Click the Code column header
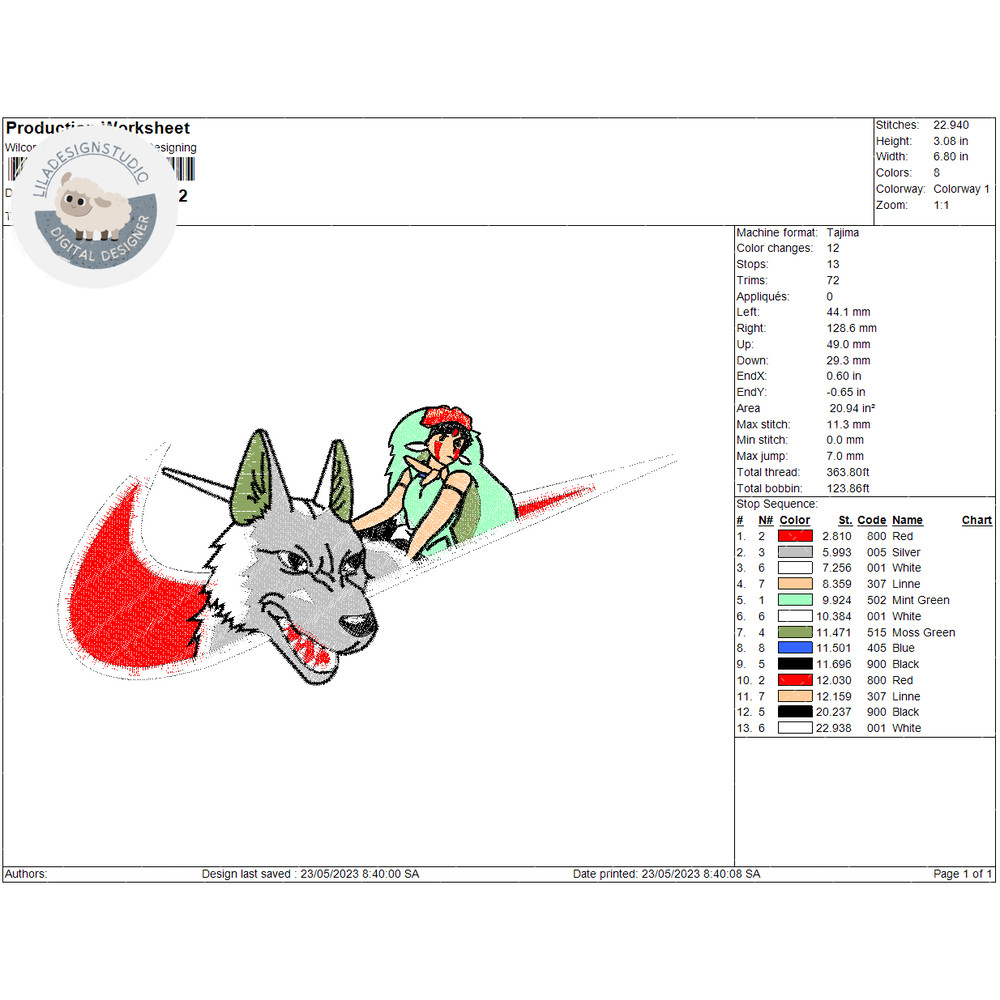 tap(871, 520)
